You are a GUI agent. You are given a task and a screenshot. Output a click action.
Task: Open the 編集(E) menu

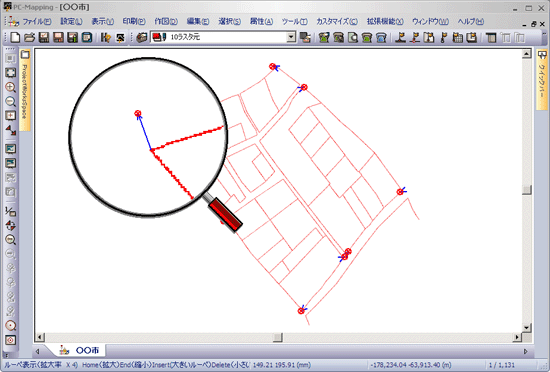click(198, 22)
